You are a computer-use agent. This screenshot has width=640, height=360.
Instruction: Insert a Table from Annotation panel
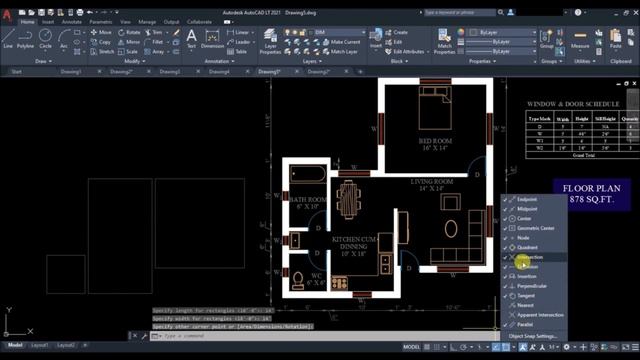pyautogui.click(x=237, y=52)
